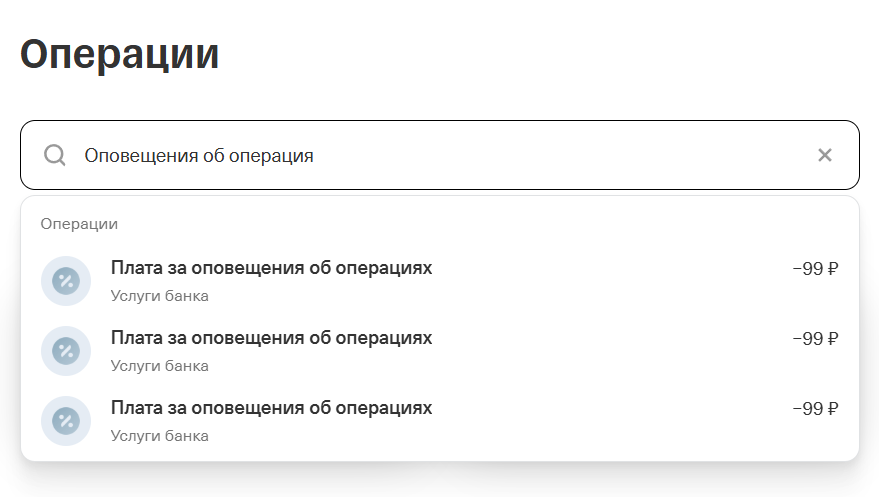879x497 pixels.
Task: Click the second result's percent icon
Action: (66, 351)
